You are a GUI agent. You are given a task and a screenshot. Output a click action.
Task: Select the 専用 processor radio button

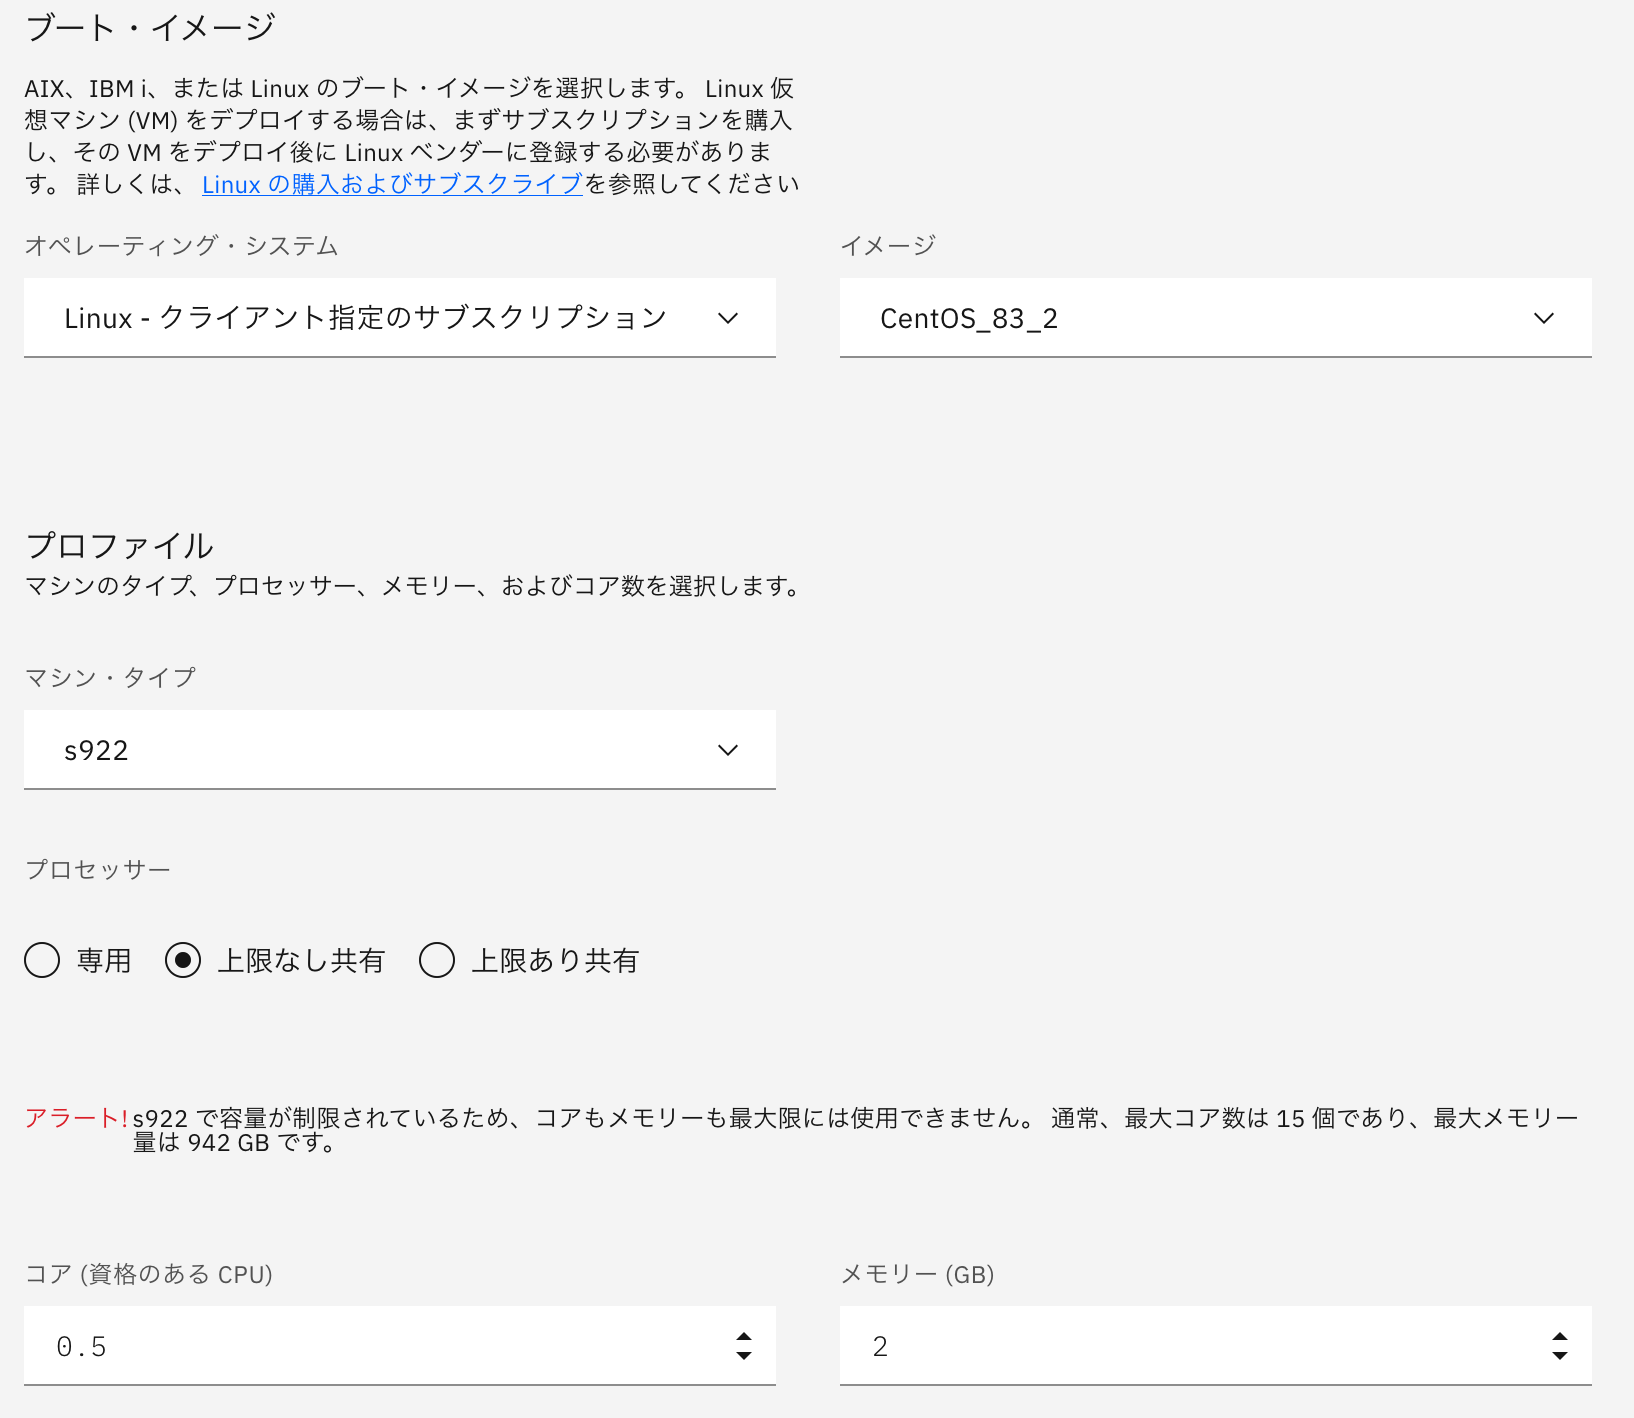tap(42, 960)
